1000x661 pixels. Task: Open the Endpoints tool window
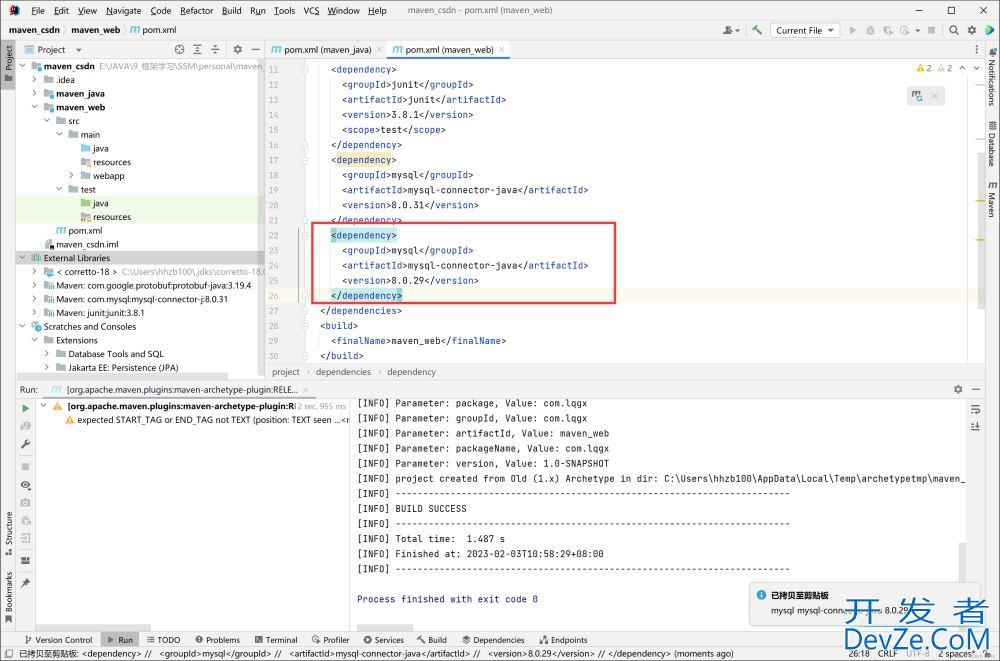[563, 639]
